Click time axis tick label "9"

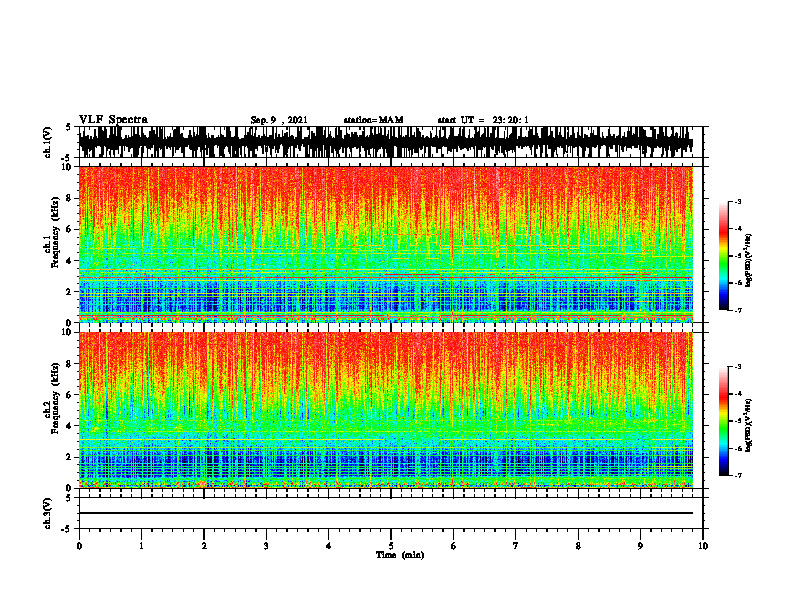[x=640, y=546]
